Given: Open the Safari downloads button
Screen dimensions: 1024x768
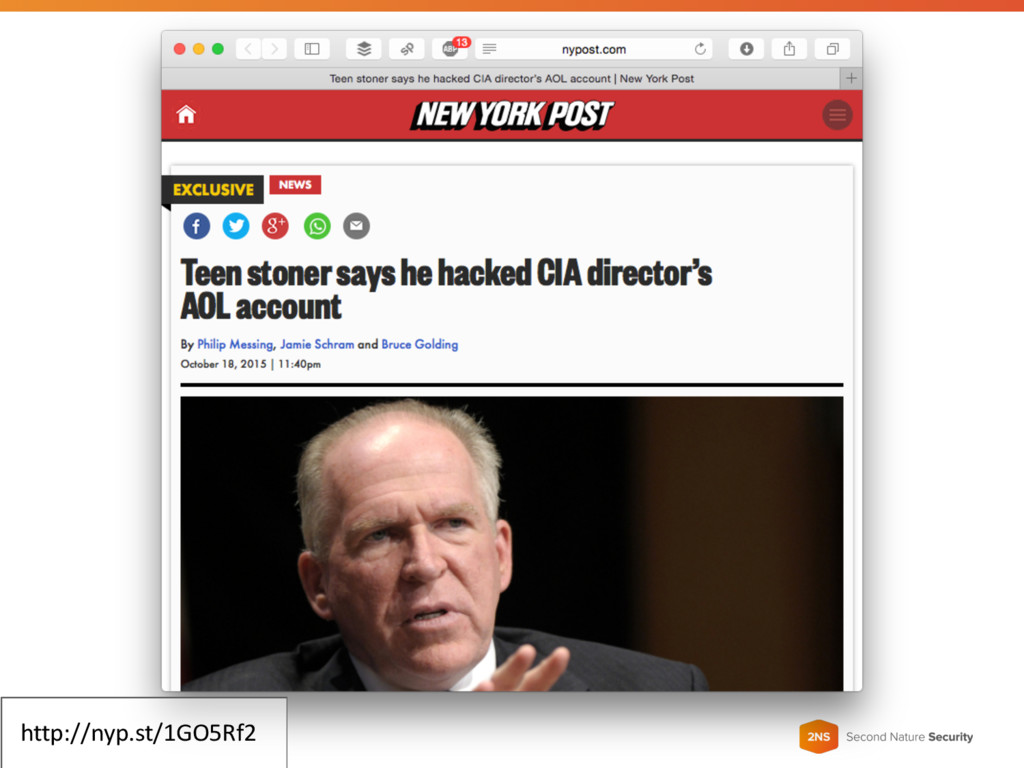Looking at the screenshot, I should coord(746,49).
